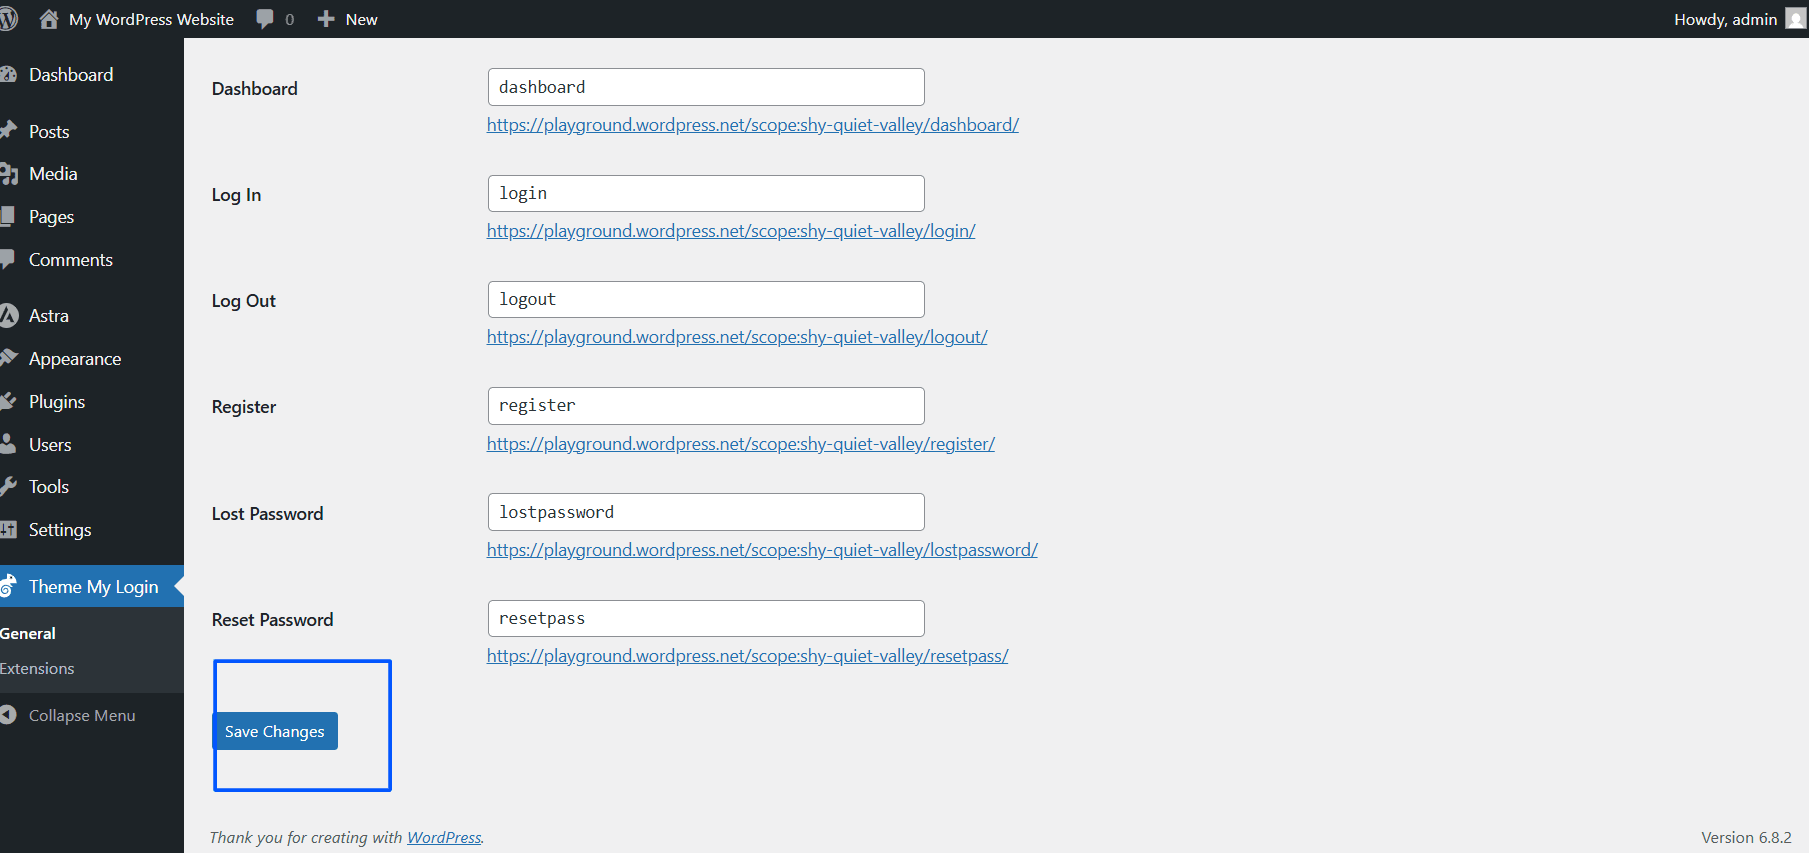Open the Pages menu item

[52, 217]
